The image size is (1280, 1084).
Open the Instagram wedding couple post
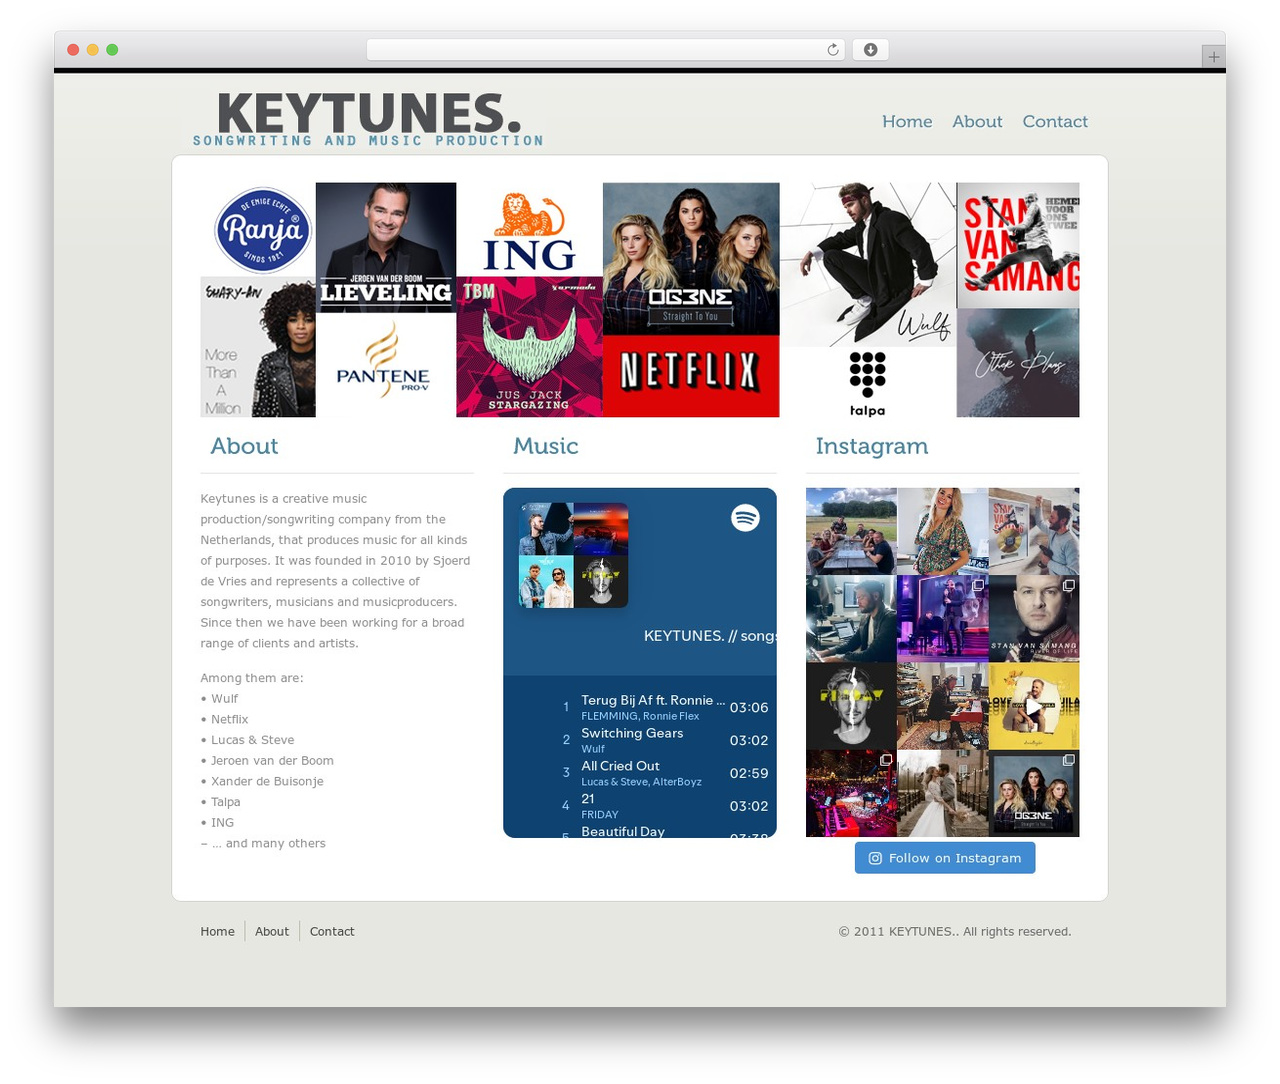pyautogui.click(x=942, y=793)
